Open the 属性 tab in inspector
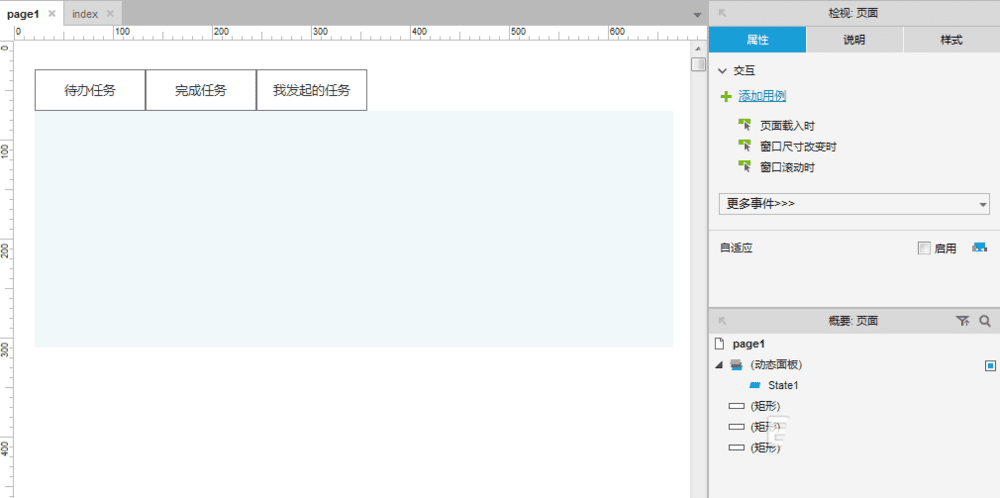This screenshot has width=1000, height=498. click(x=758, y=40)
